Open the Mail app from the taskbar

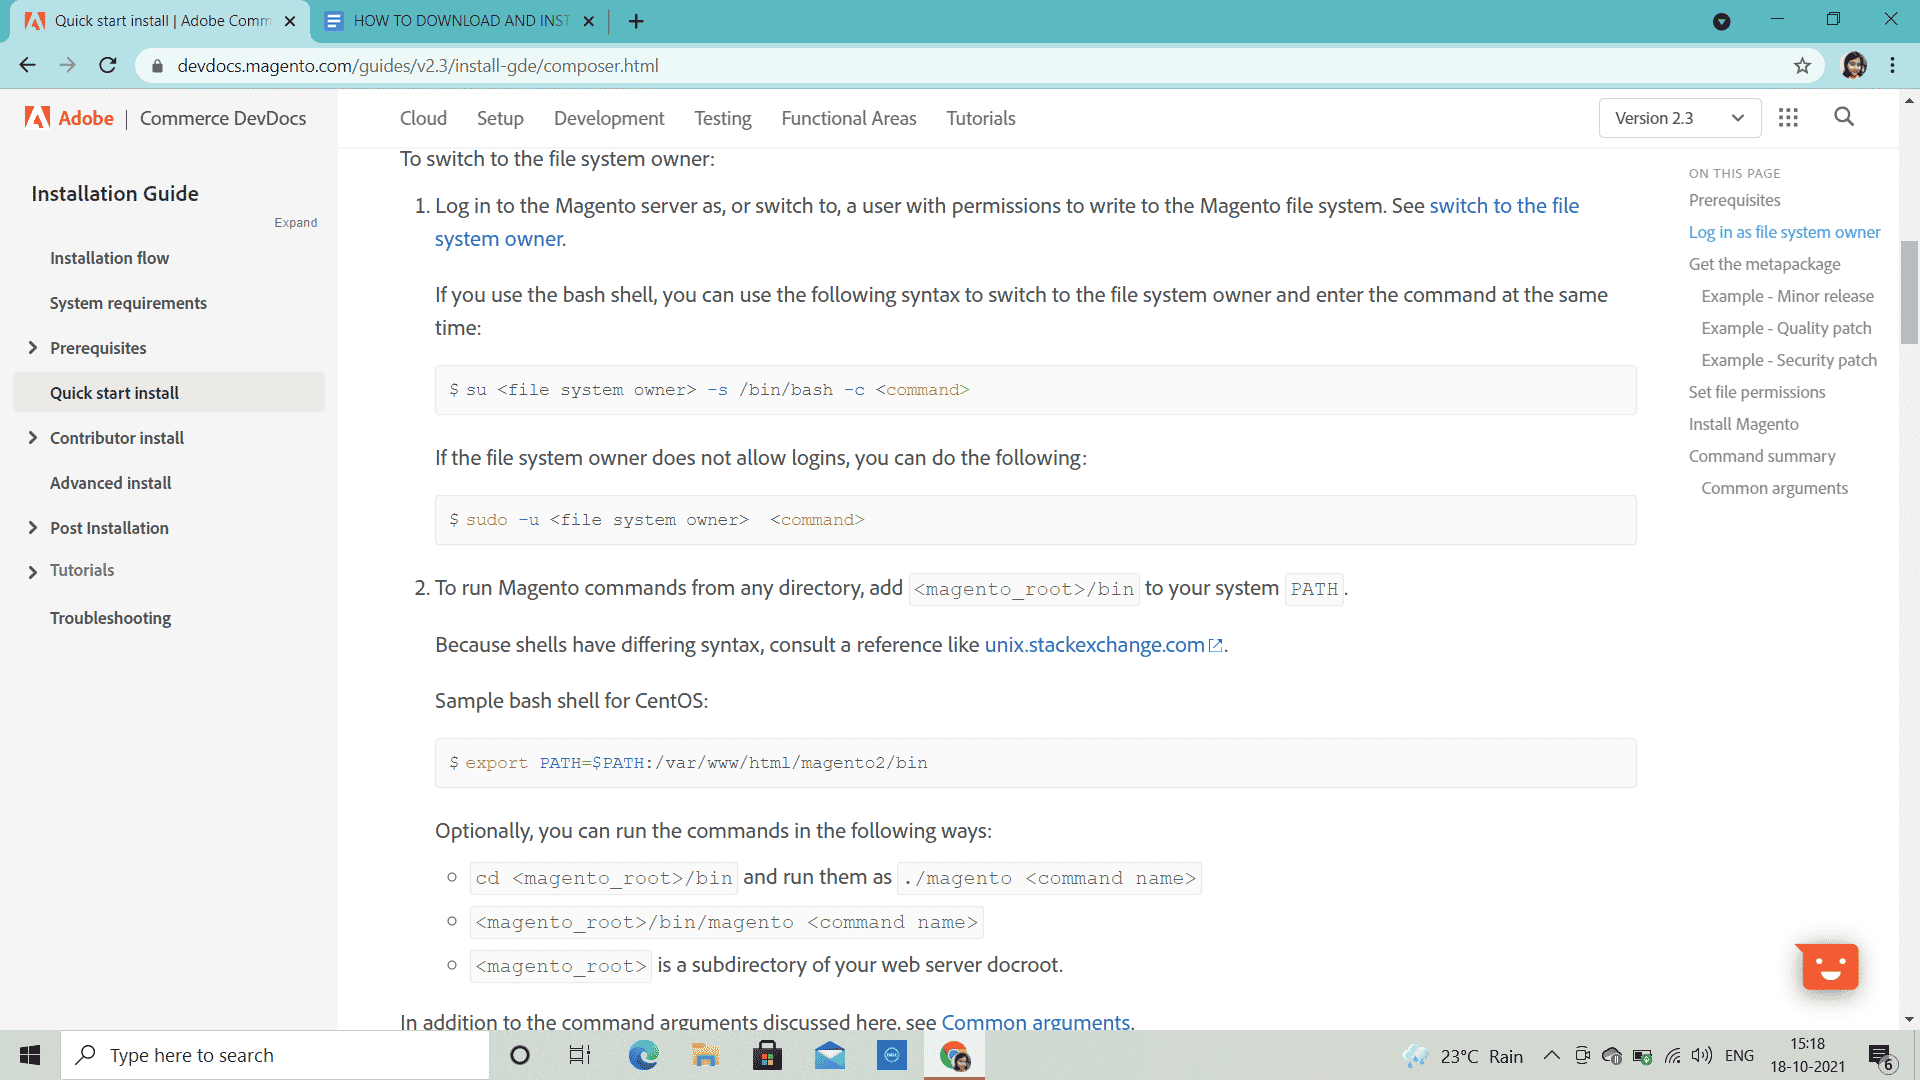[829, 1055]
